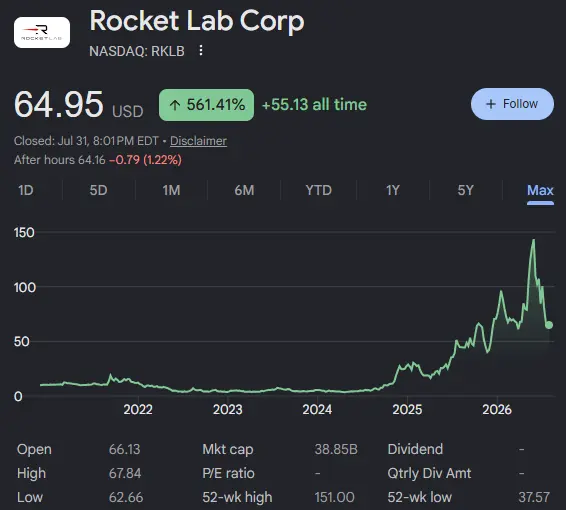
Task: Select the 6M time range
Action: 244,190
